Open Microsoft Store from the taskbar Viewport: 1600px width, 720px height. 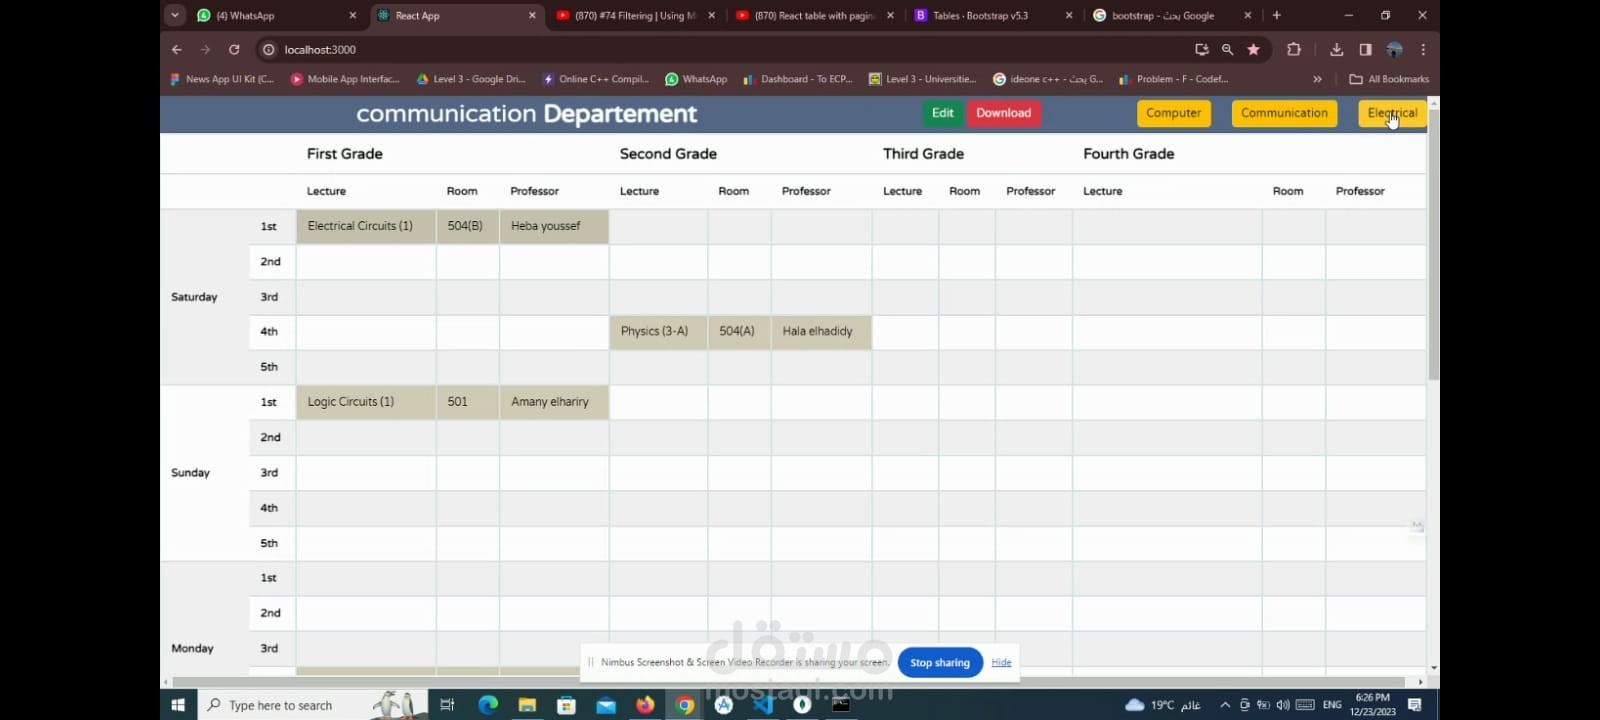point(566,705)
